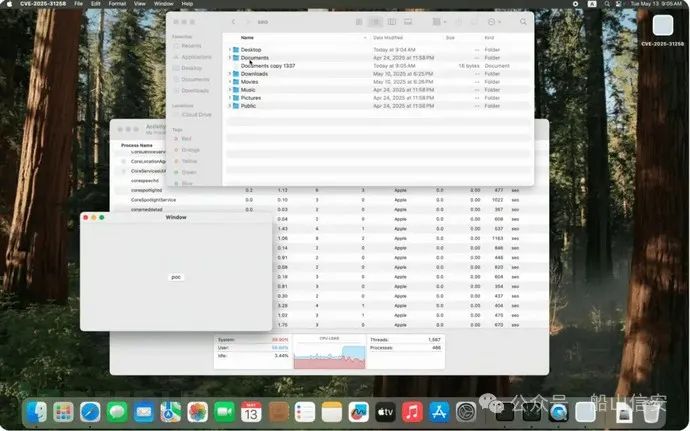Open iCloud Drive in Finder sidebar
Screen dimensions: 690x431
[196, 114]
